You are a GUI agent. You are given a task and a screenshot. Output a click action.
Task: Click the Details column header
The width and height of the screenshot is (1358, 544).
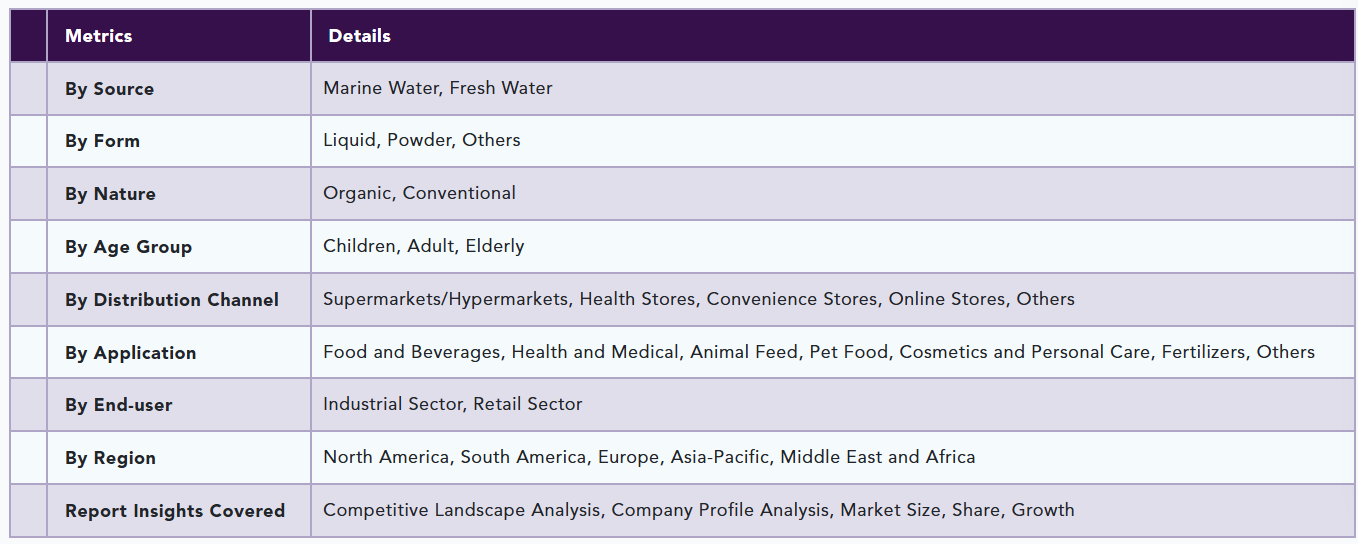(359, 36)
